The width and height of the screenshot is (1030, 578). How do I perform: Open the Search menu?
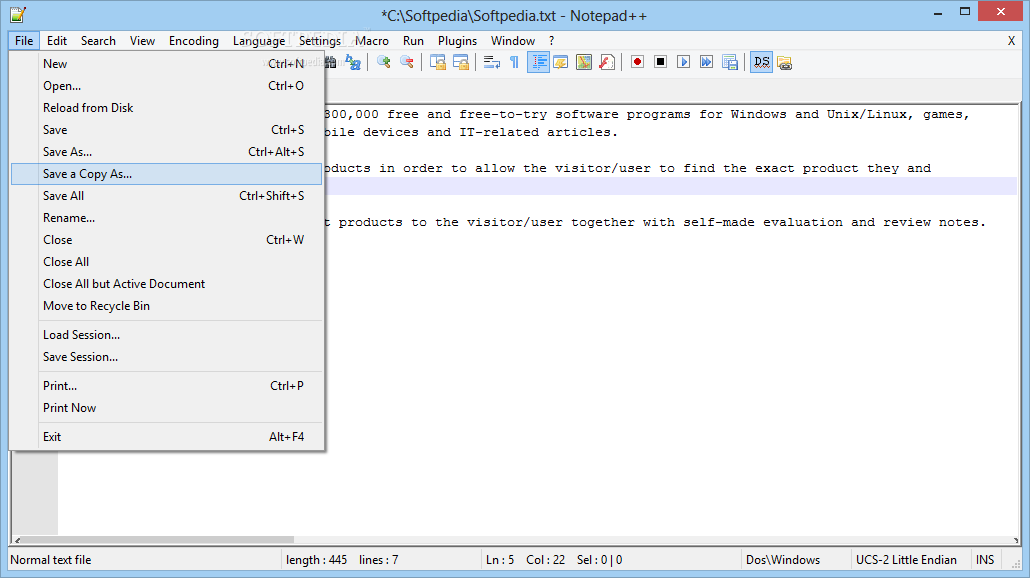click(98, 41)
